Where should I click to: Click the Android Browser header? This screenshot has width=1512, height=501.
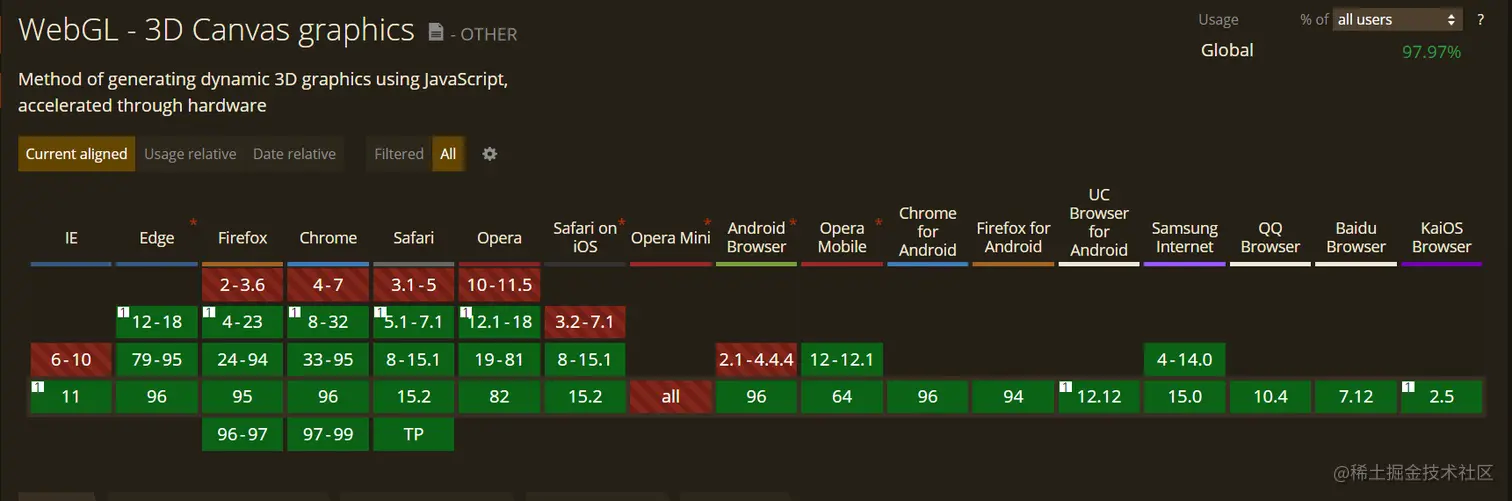pos(756,238)
